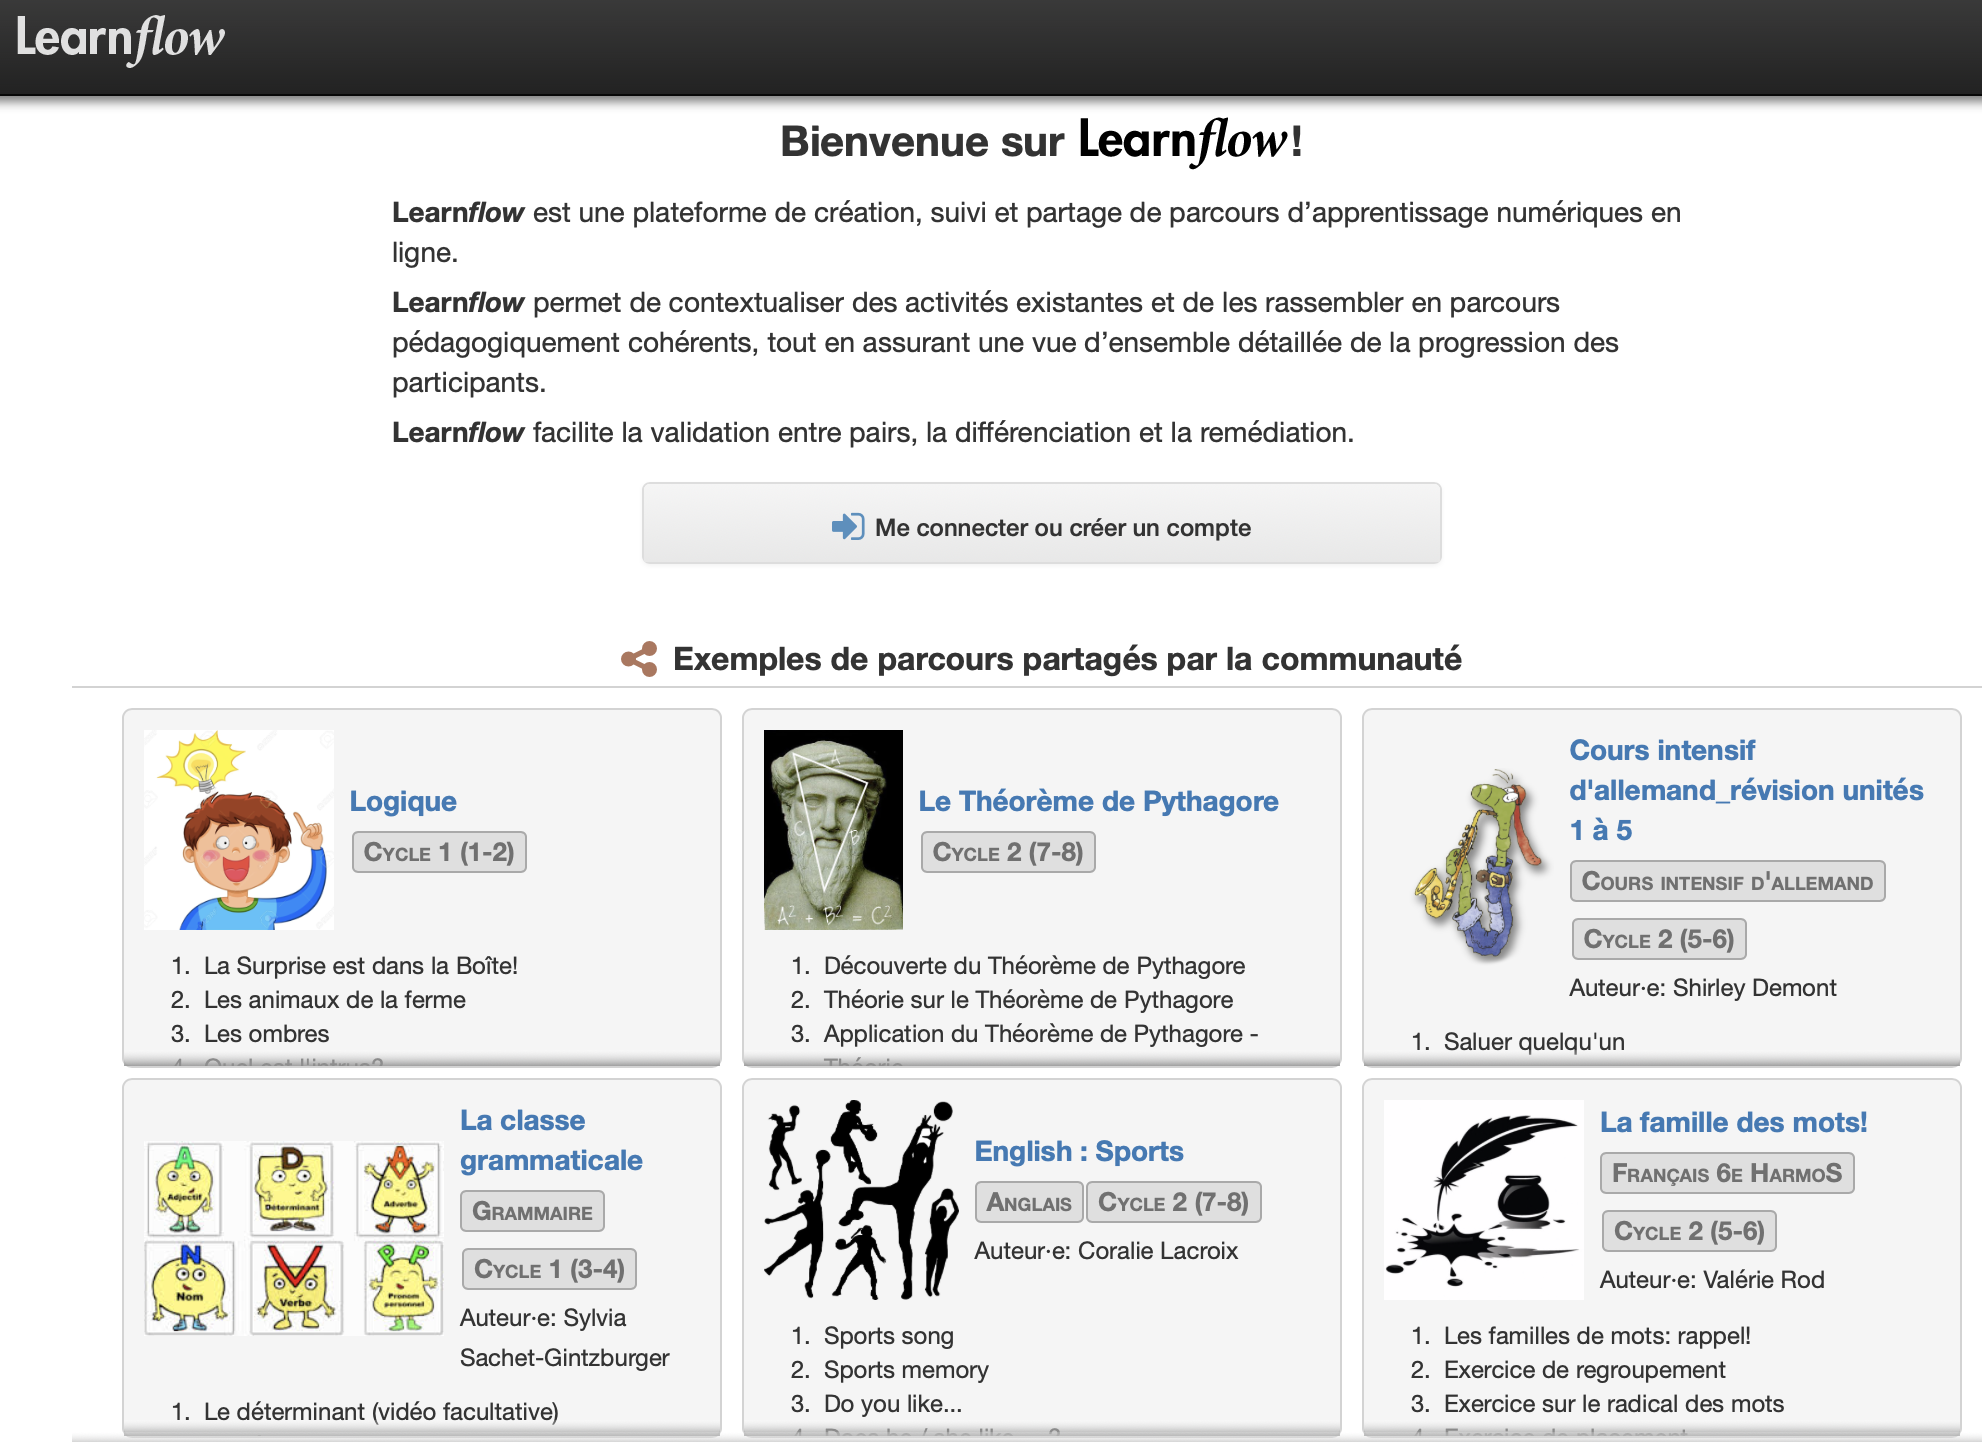This screenshot has height=1442, width=1982.
Task: Open Le Théorème de Pythagore course
Action: (1098, 801)
